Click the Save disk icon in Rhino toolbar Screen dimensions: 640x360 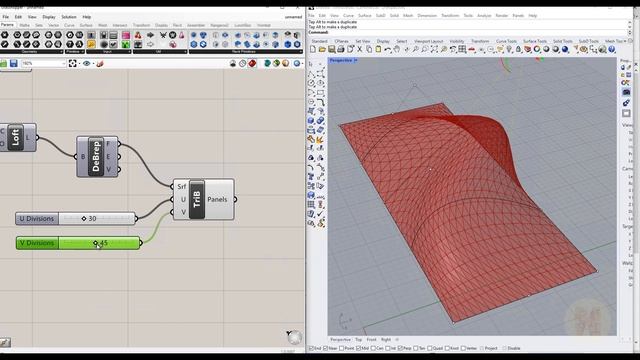tap(331, 49)
